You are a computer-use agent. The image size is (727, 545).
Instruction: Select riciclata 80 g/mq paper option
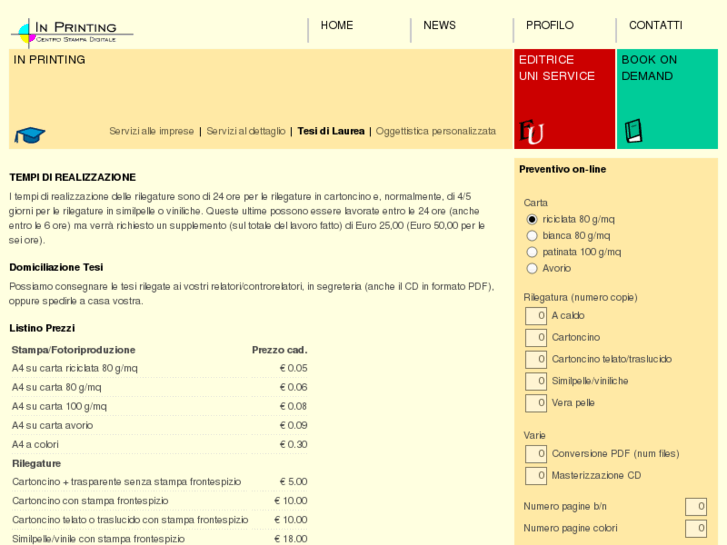tap(532, 219)
